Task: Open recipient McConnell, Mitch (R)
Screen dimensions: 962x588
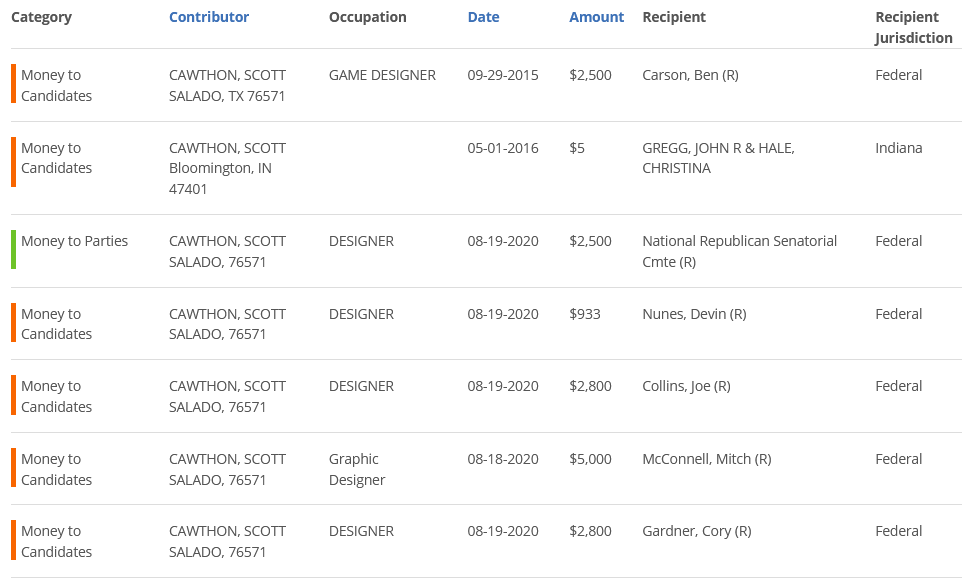Action: point(706,459)
